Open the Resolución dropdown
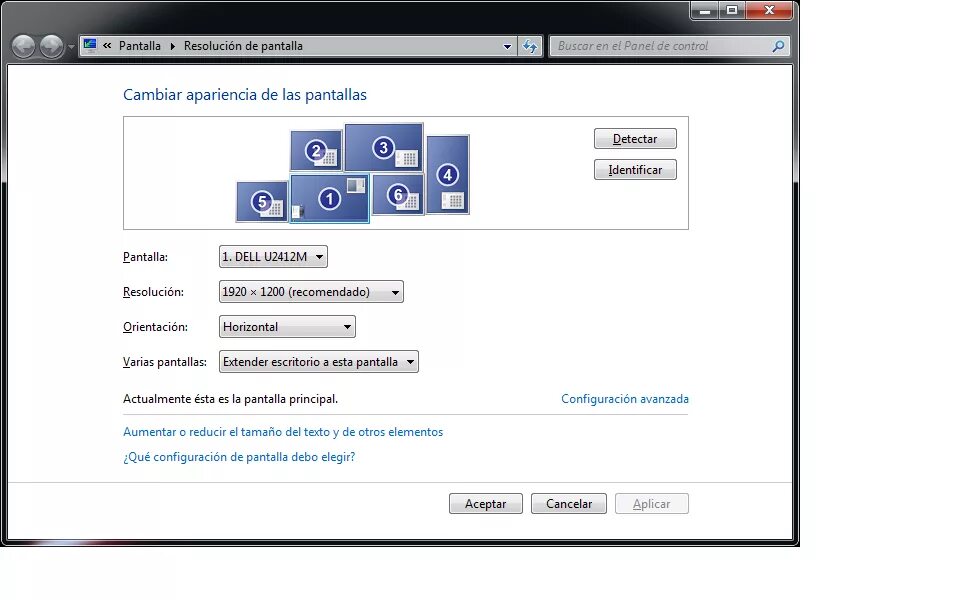960x600 pixels. 311,291
